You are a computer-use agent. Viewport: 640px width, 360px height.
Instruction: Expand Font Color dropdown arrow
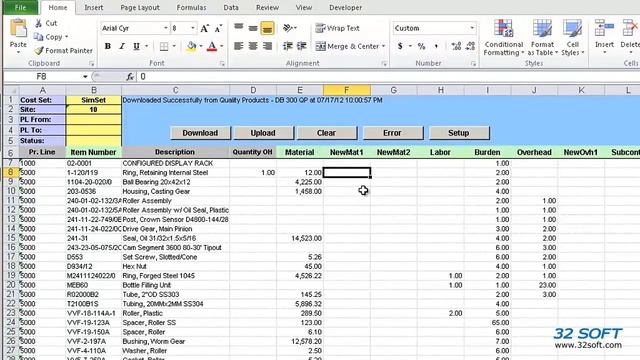[x=221, y=46]
